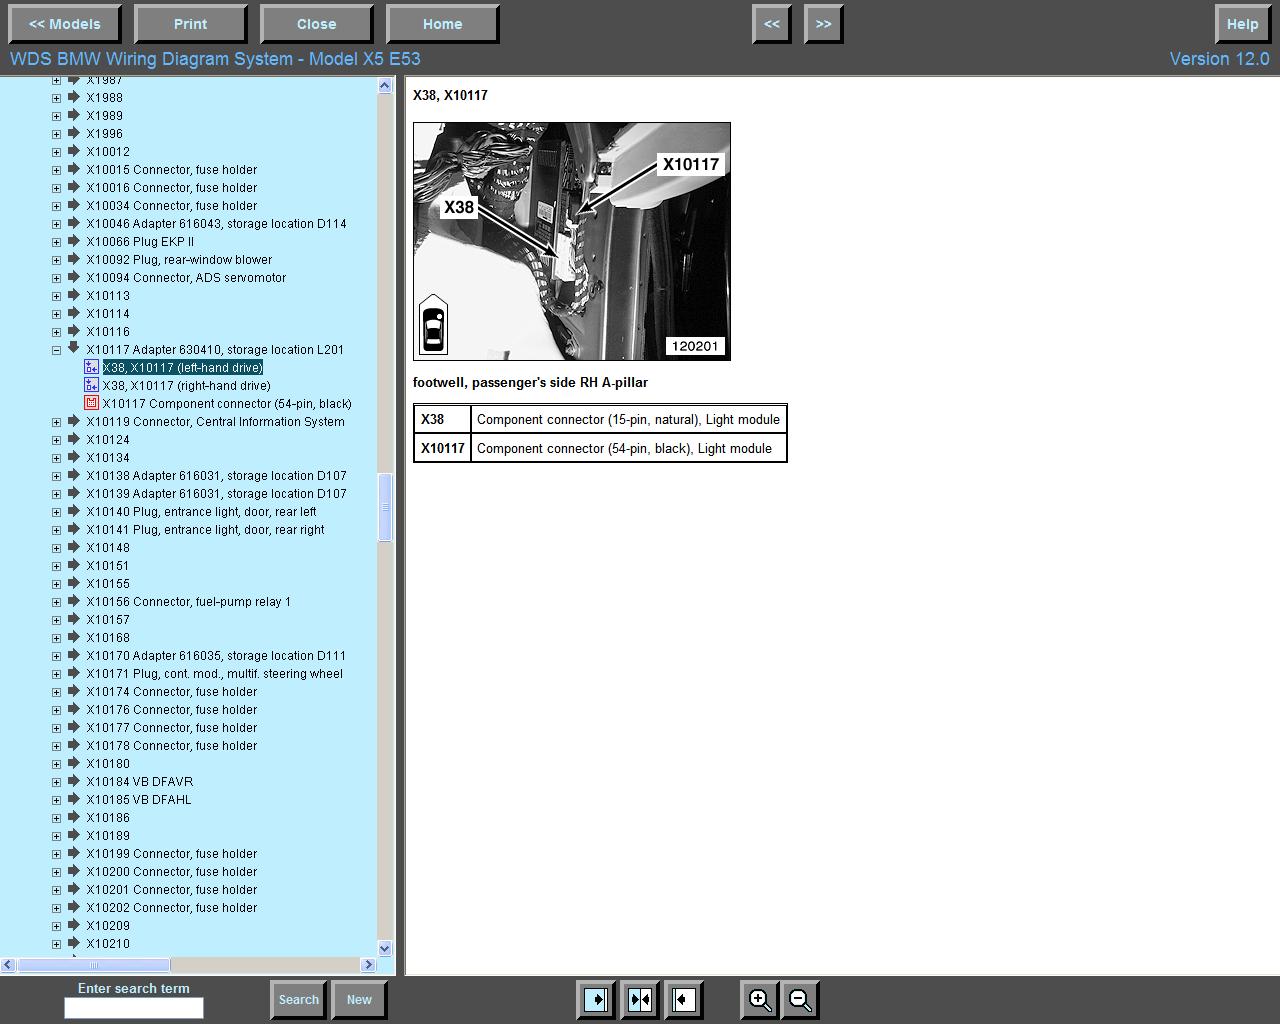Maximize the right content pane layout icon

tap(684, 999)
